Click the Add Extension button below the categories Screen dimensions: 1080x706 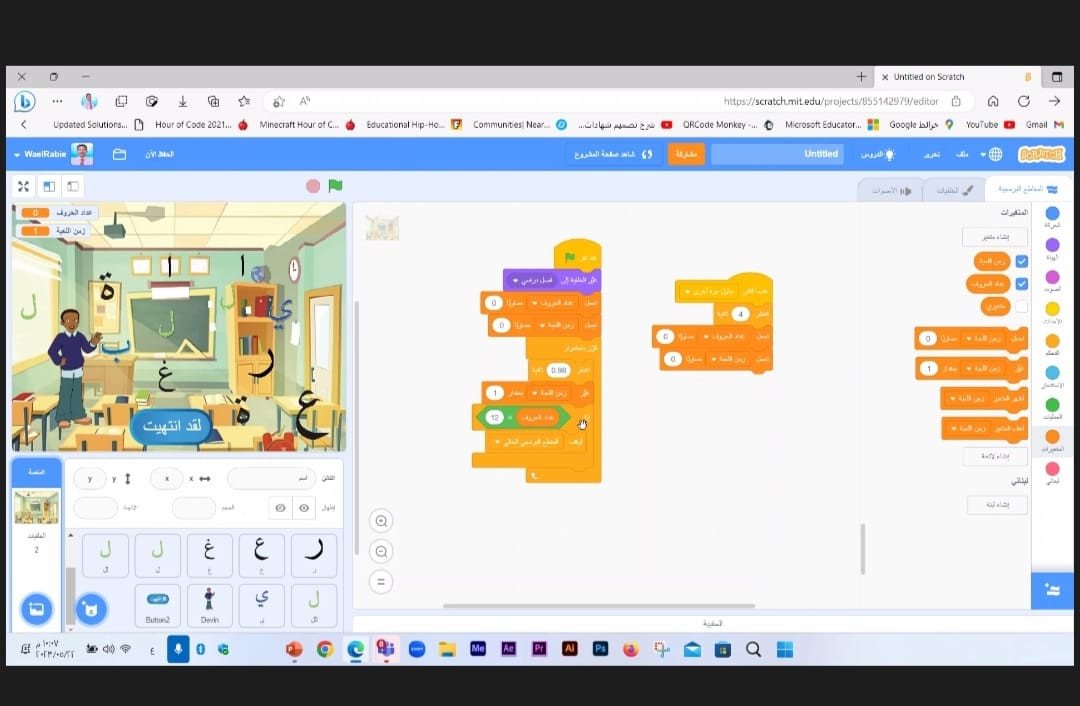click(x=1052, y=590)
